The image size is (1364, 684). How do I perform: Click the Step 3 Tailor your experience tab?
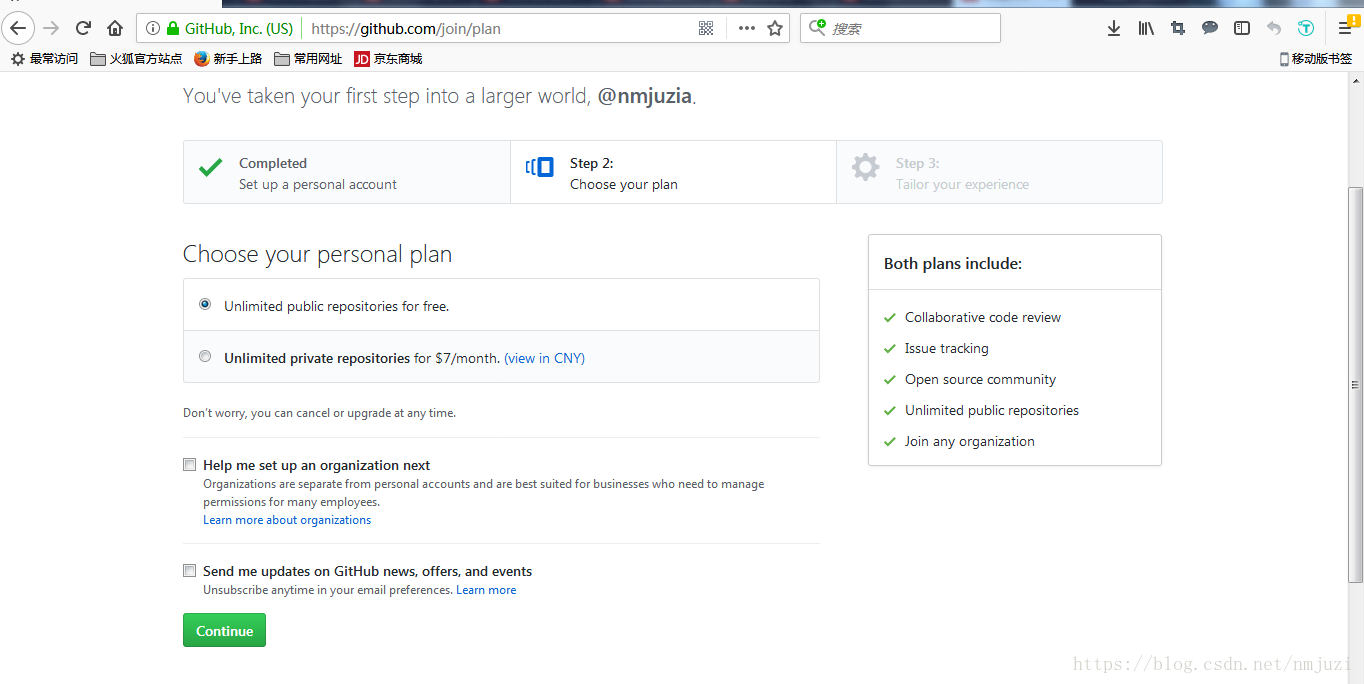coord(999,172)
